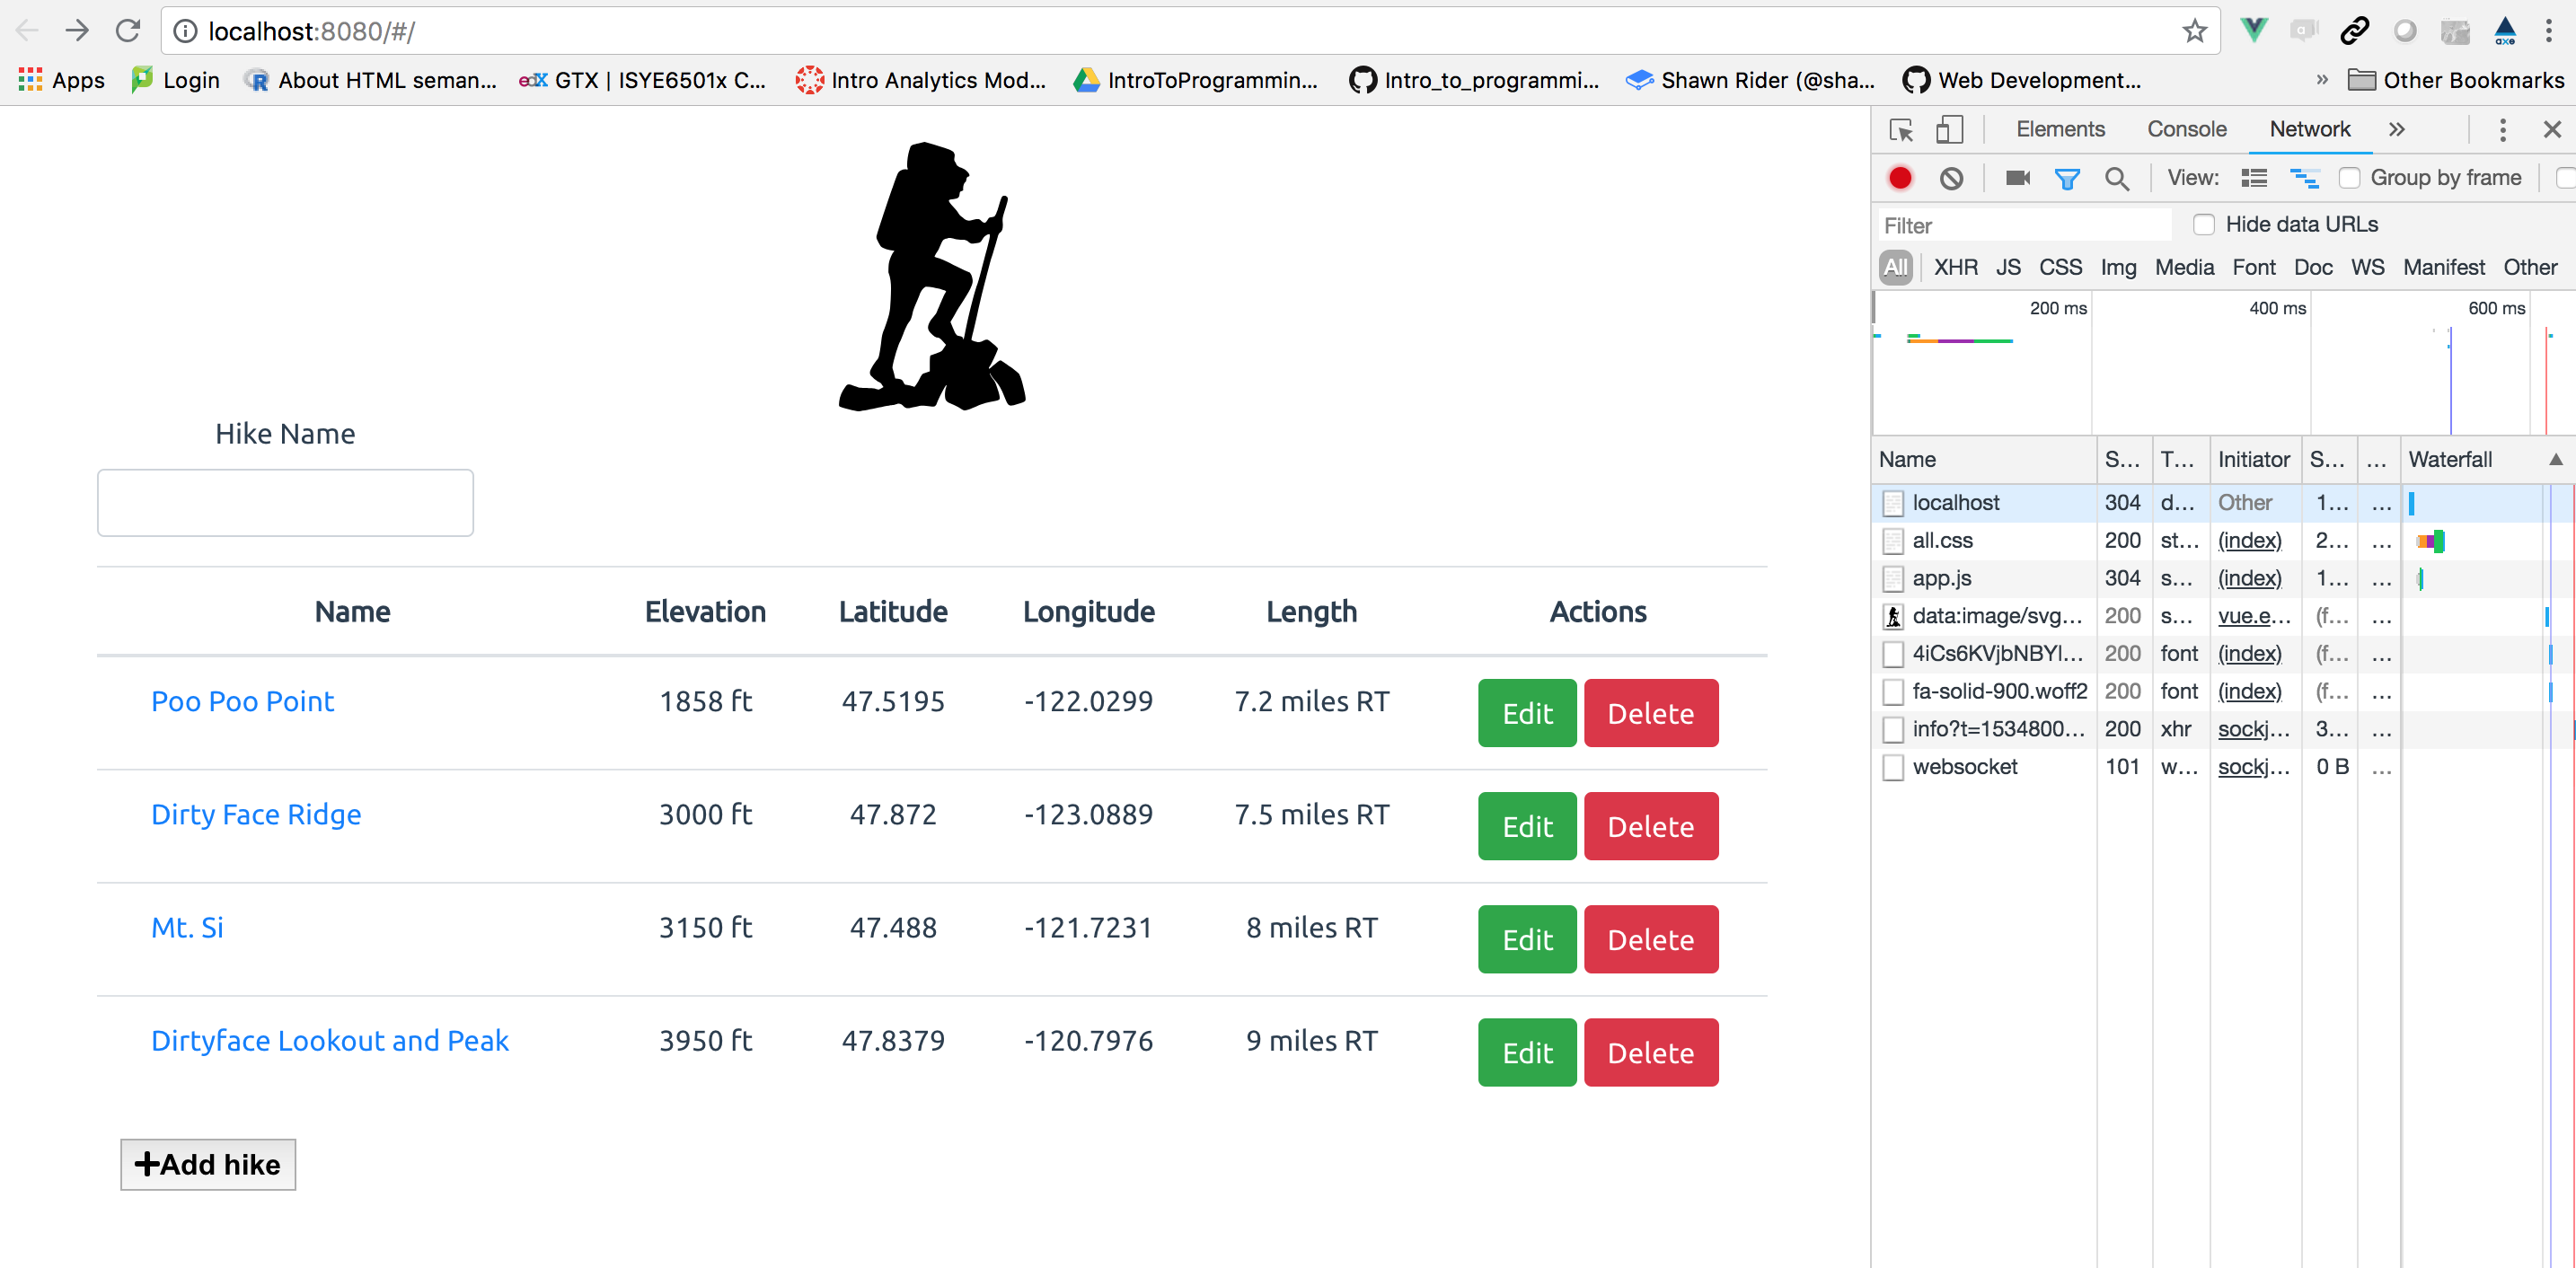The height and width of the screenshot is (1268, 2576).
Task: Click the Hike Name input field
Action: point(285,503)
